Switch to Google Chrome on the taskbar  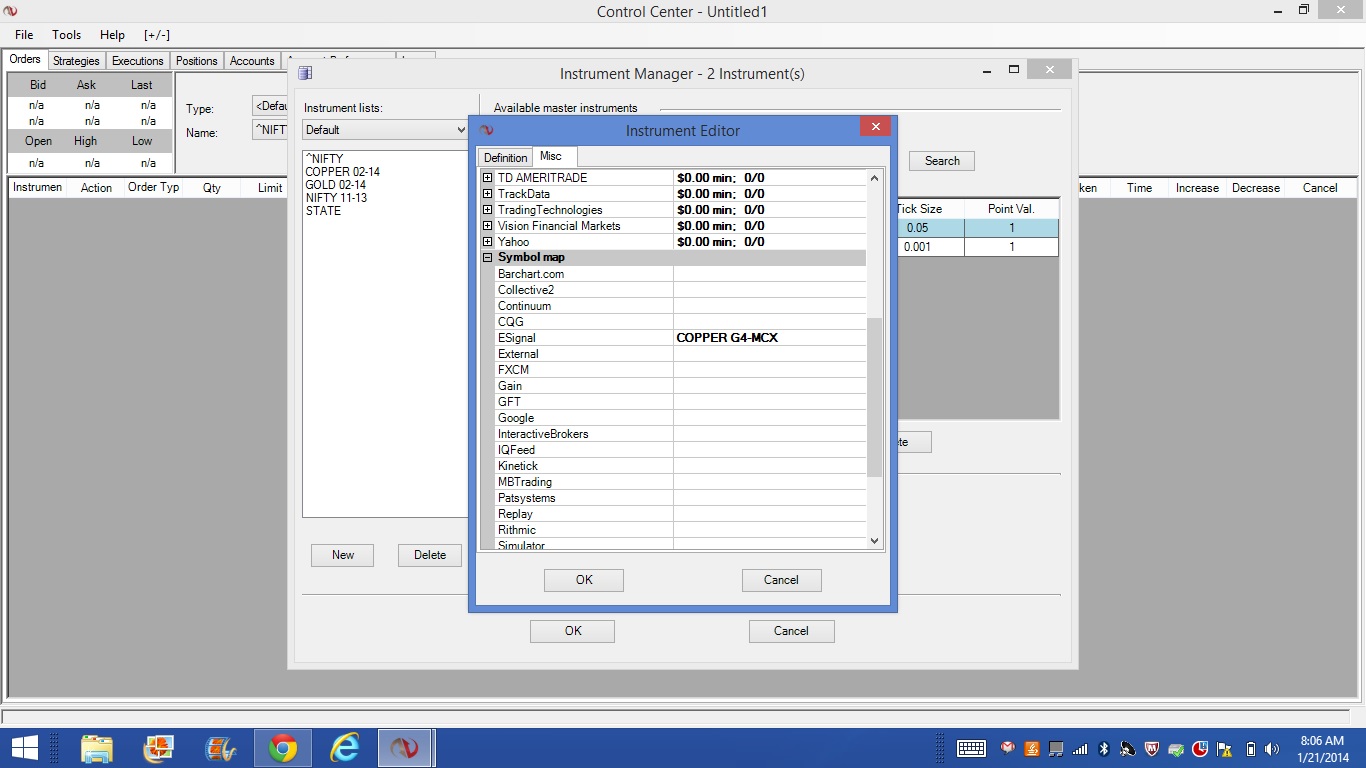(x=282, y=748)
